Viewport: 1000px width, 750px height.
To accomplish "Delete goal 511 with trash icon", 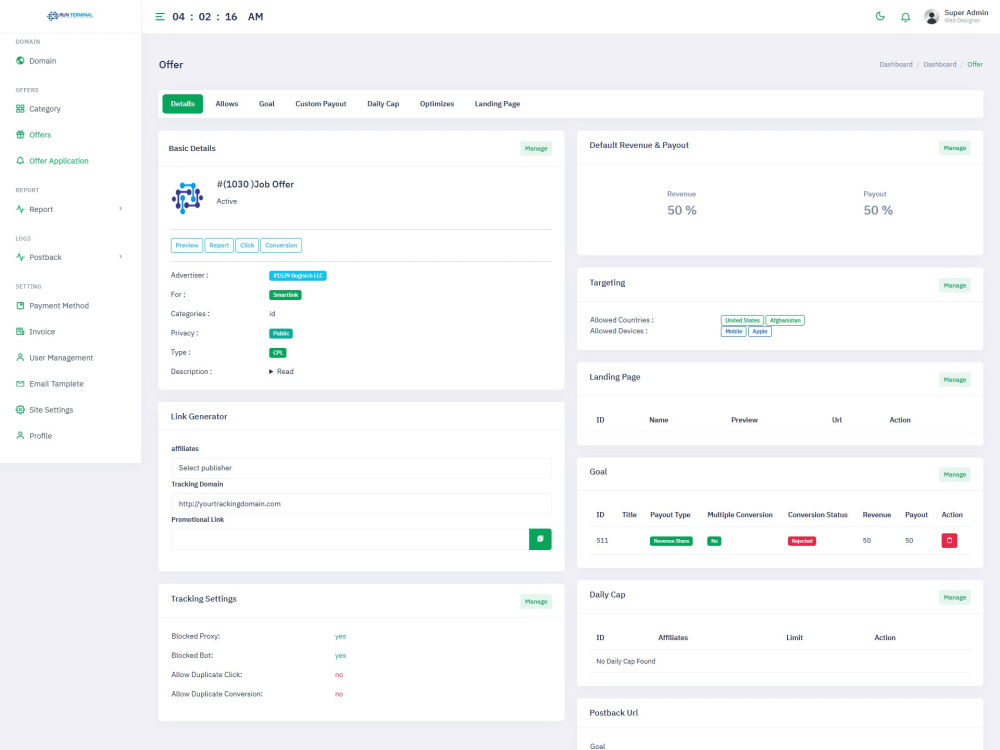I will (949, 540).
